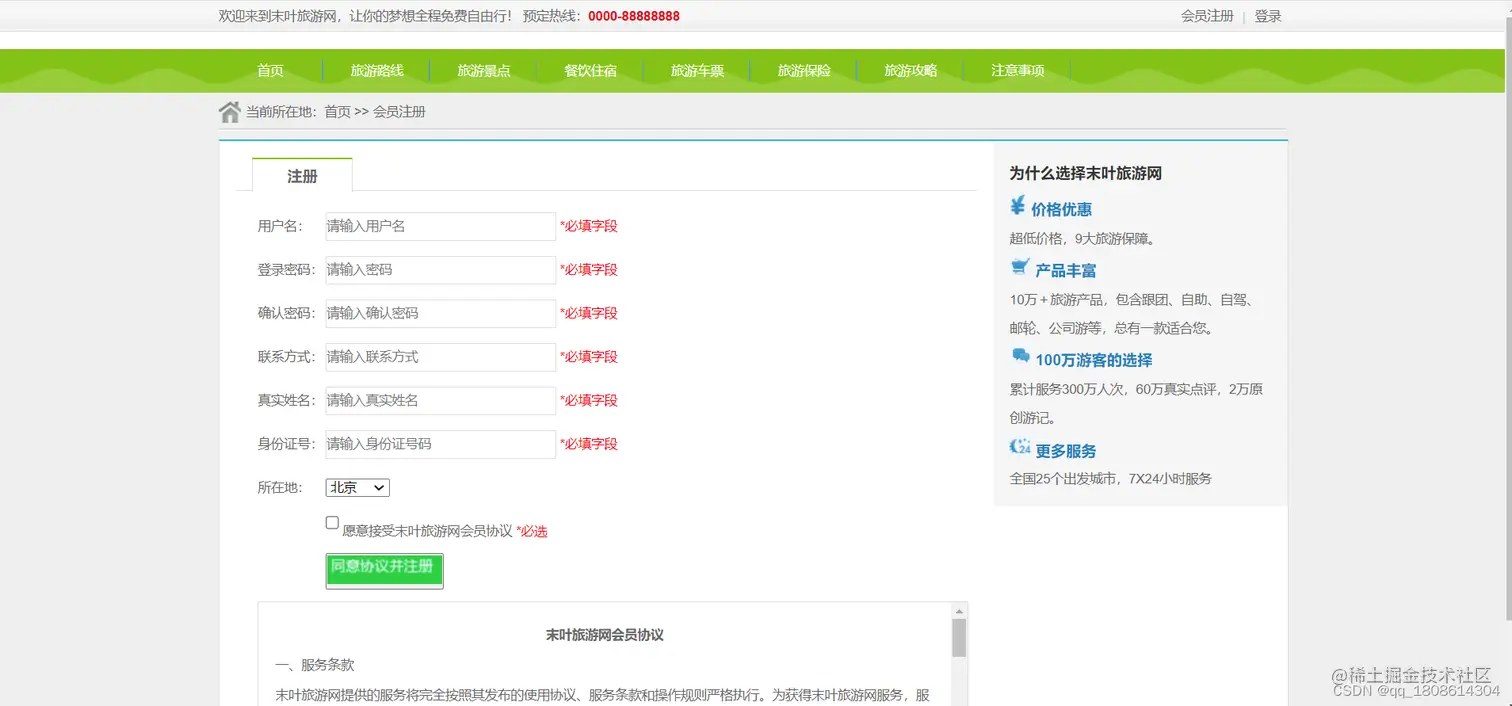
Task: Click the yen icon beside 价格优惠
Action: pos(1018,207)
